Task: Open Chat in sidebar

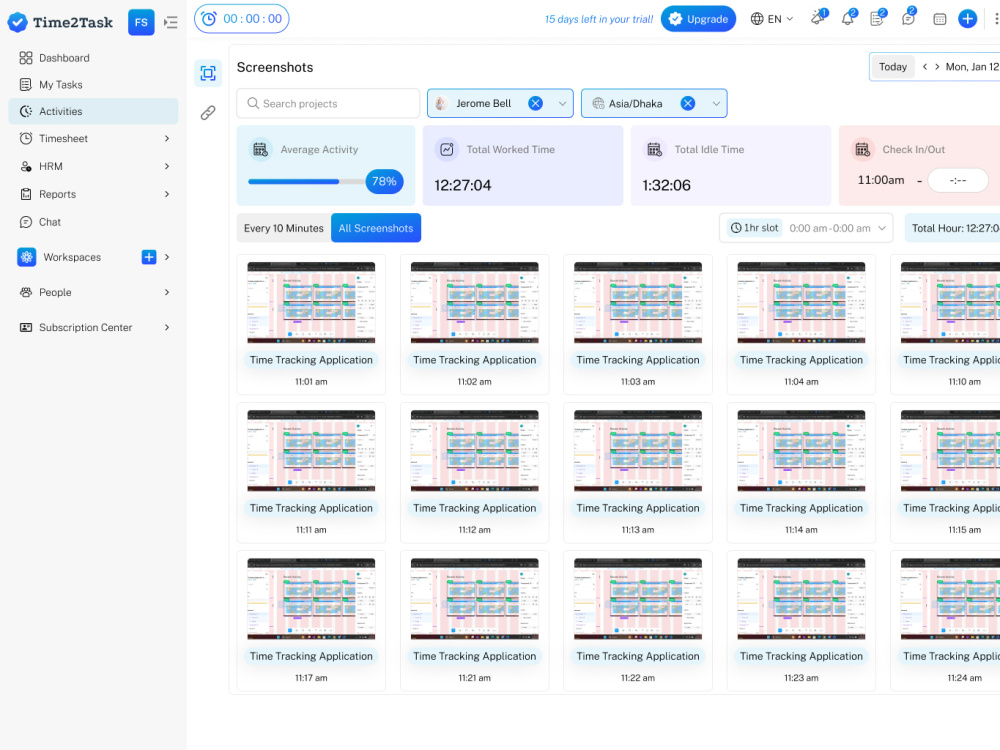Action: tap(93, 222)
